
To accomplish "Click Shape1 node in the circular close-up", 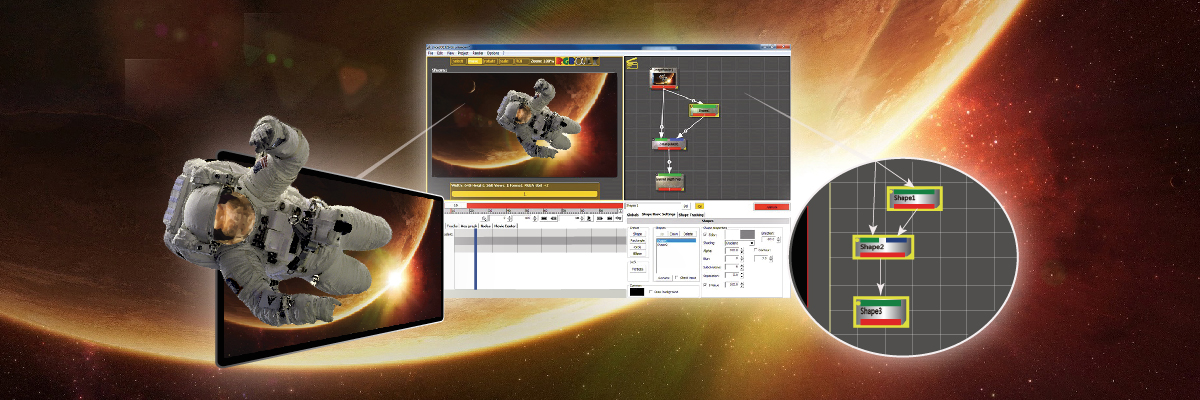I will (x=915, y=199).
